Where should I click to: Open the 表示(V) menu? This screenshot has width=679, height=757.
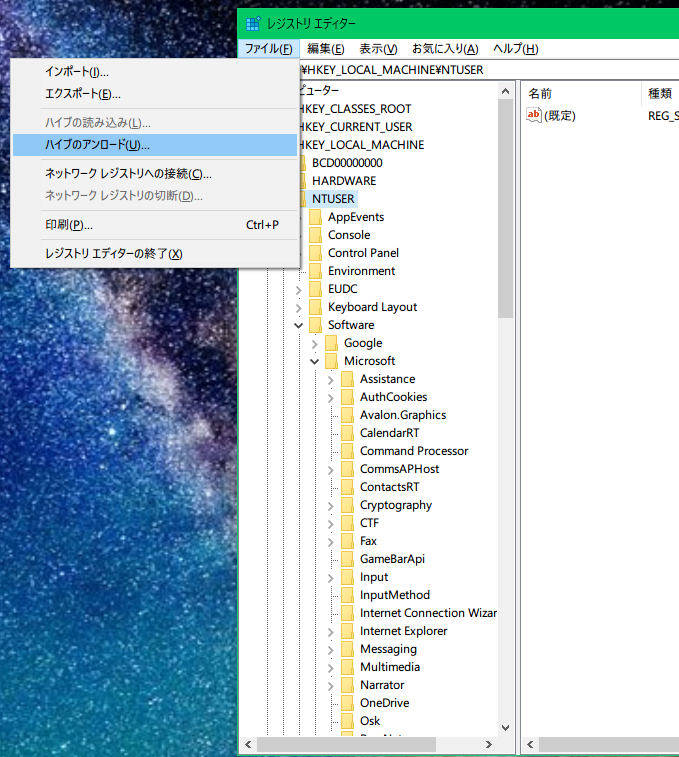pos(378,49)
